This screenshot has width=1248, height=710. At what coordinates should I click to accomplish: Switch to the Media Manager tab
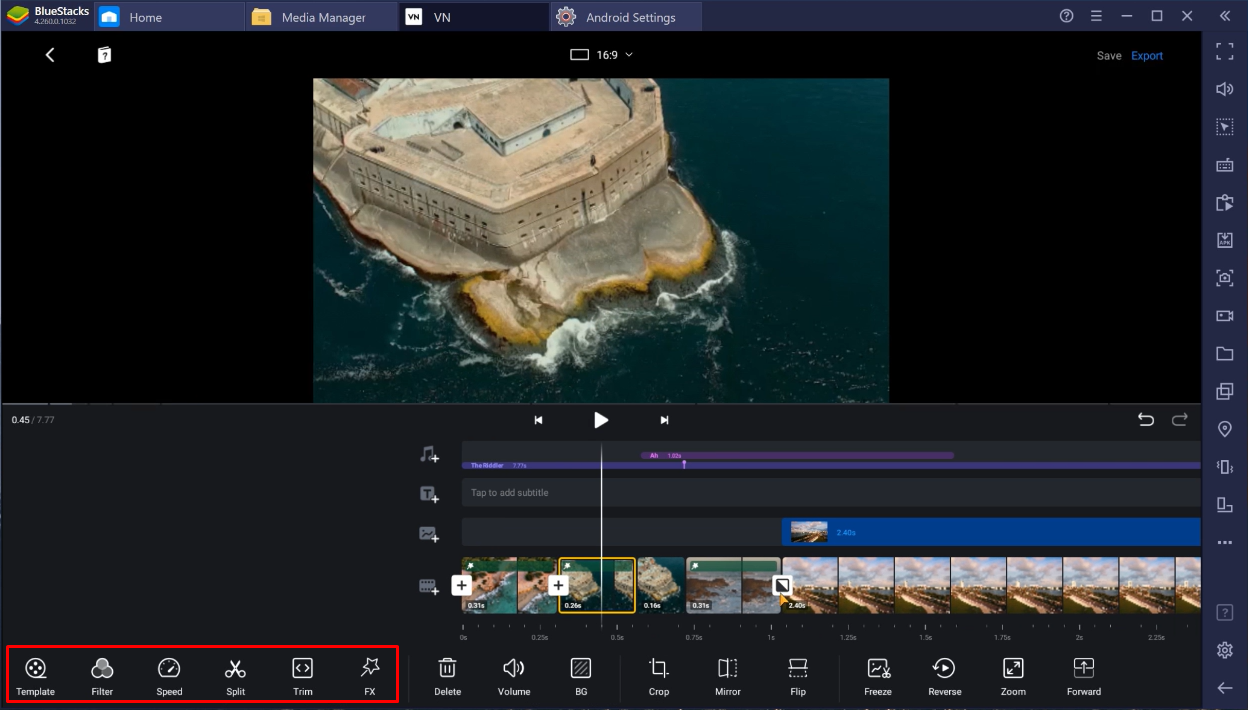(x=322, y=17)
